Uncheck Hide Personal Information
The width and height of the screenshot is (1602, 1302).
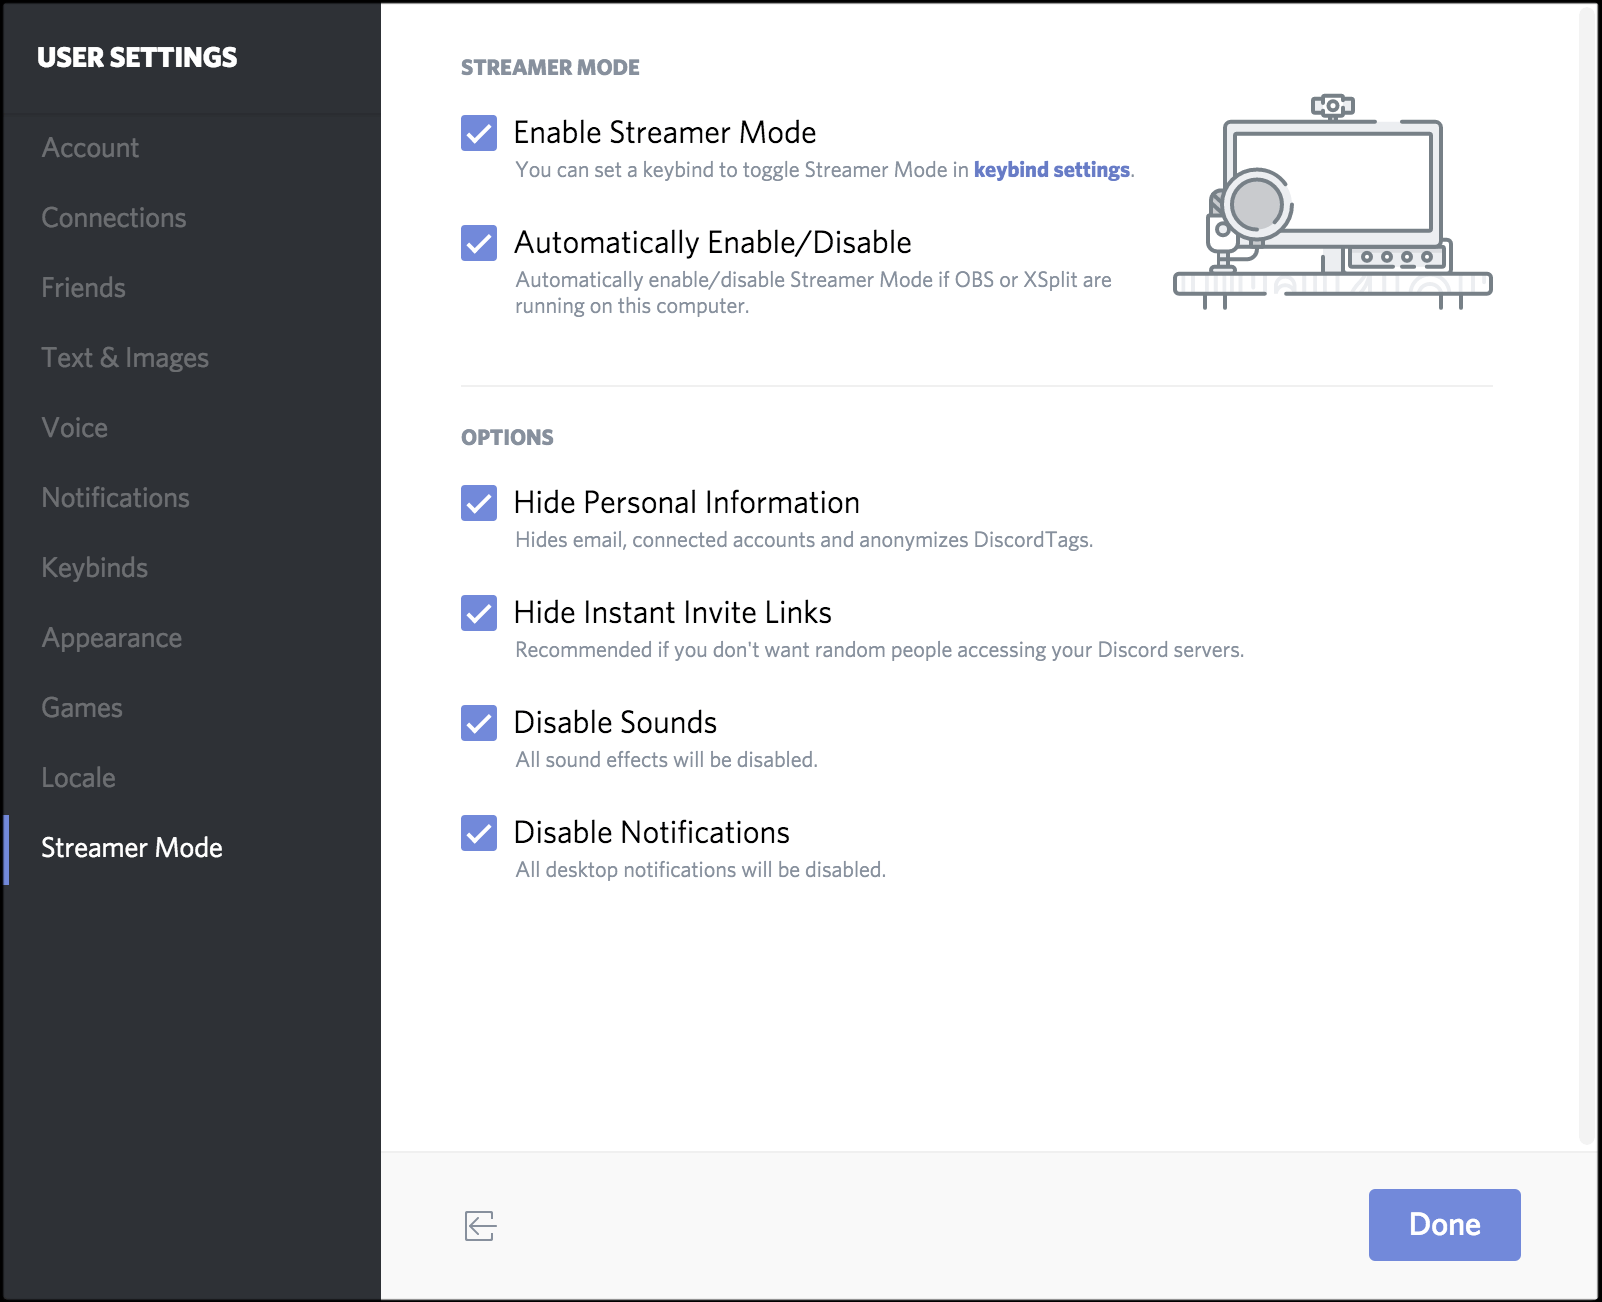479,503
